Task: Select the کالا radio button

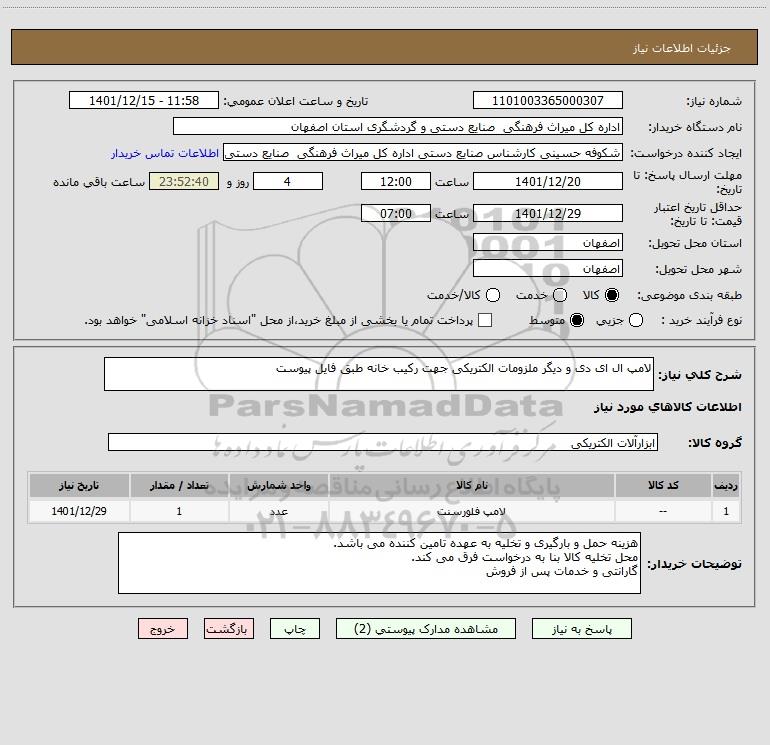Action: [x=612, y=295]
